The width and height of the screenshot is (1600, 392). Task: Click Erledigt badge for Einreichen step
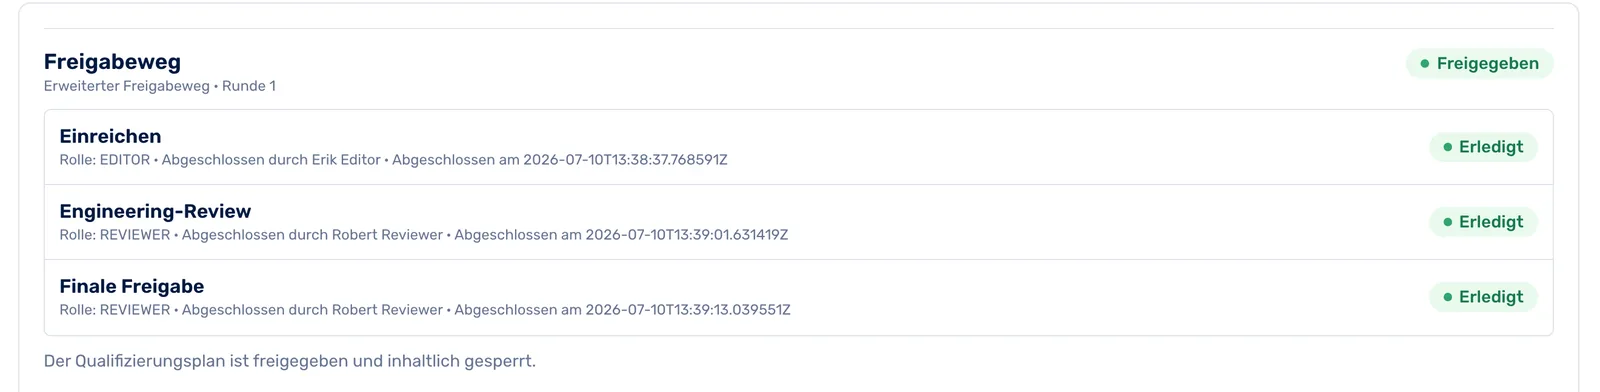(1483, 147)
